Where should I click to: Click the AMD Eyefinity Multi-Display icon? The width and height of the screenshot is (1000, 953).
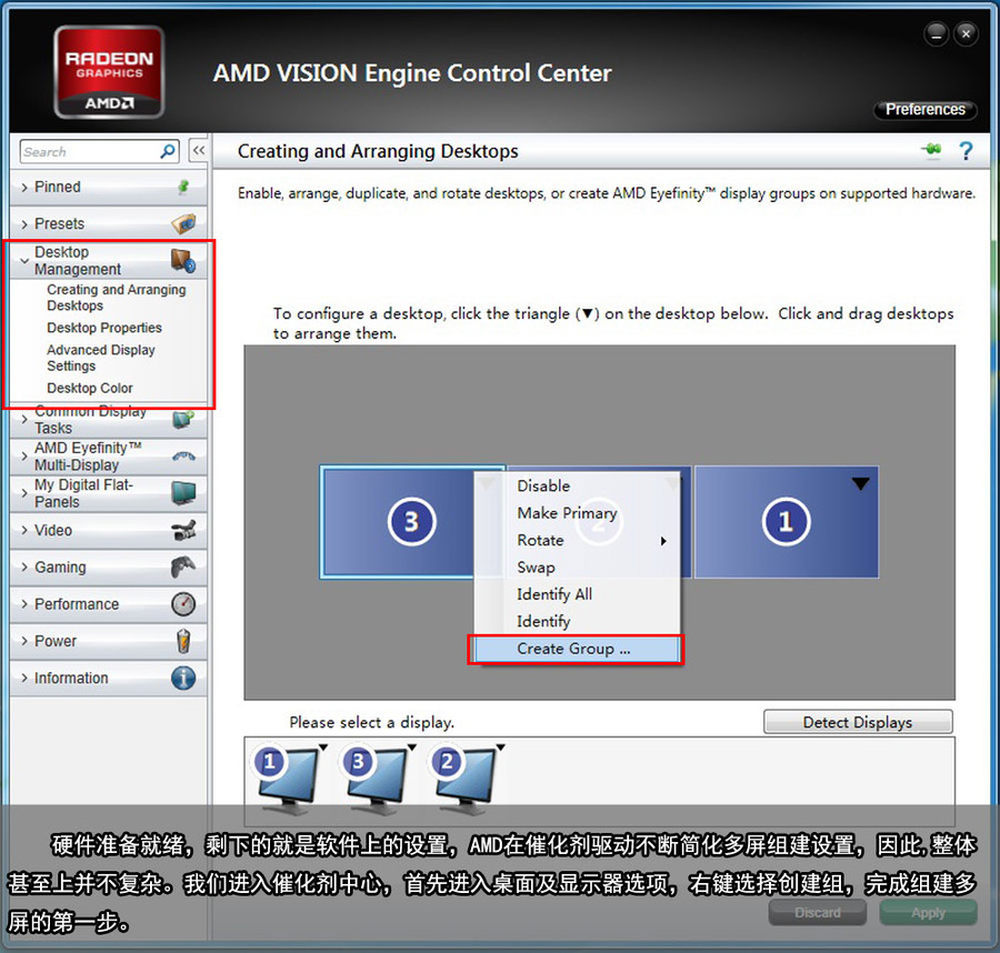184,456
